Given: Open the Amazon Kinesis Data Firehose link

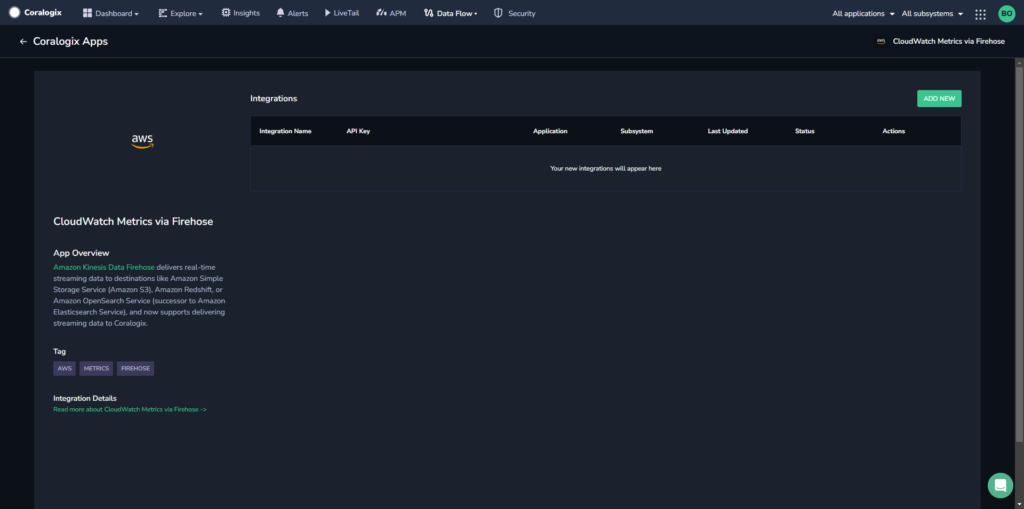Looking at the screenshot, I should (104, 267).
